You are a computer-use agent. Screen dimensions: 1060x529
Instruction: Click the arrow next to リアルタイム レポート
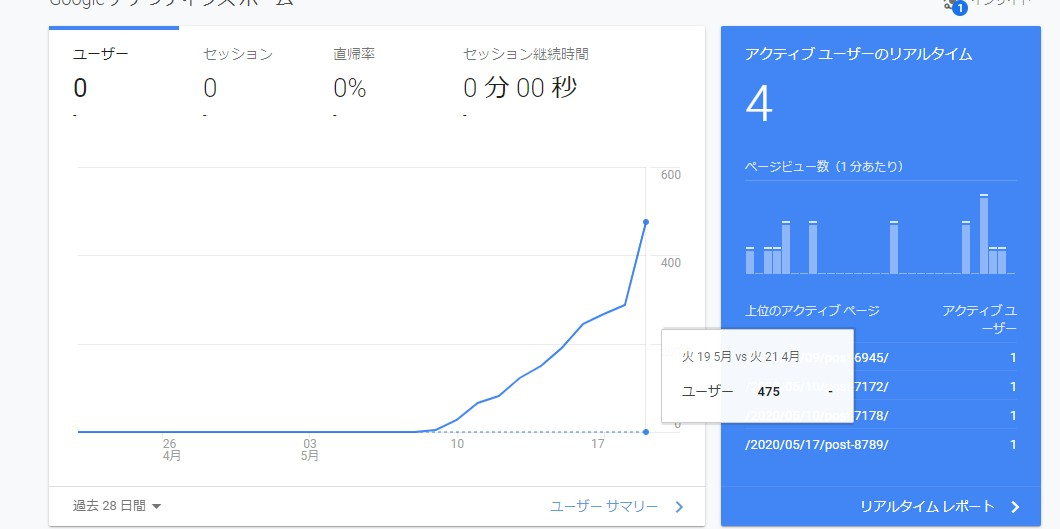pyautogui.click(x=1015, y=506)
